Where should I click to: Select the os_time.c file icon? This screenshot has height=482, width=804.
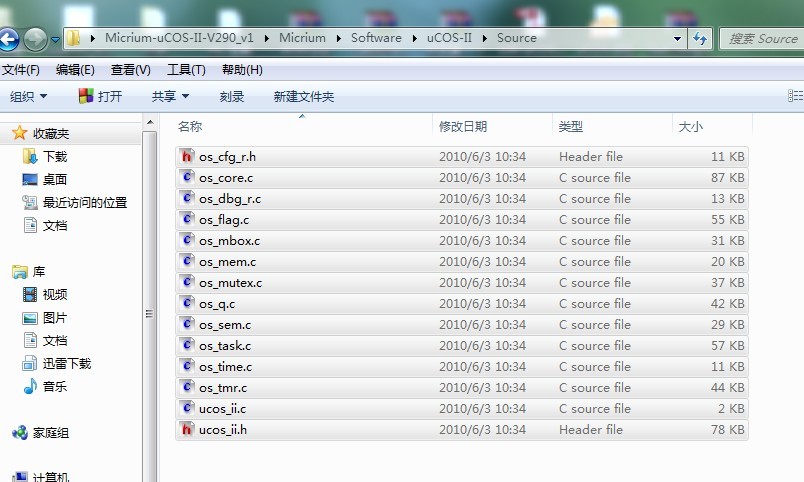pyautogui.click(x=187, y=366)
